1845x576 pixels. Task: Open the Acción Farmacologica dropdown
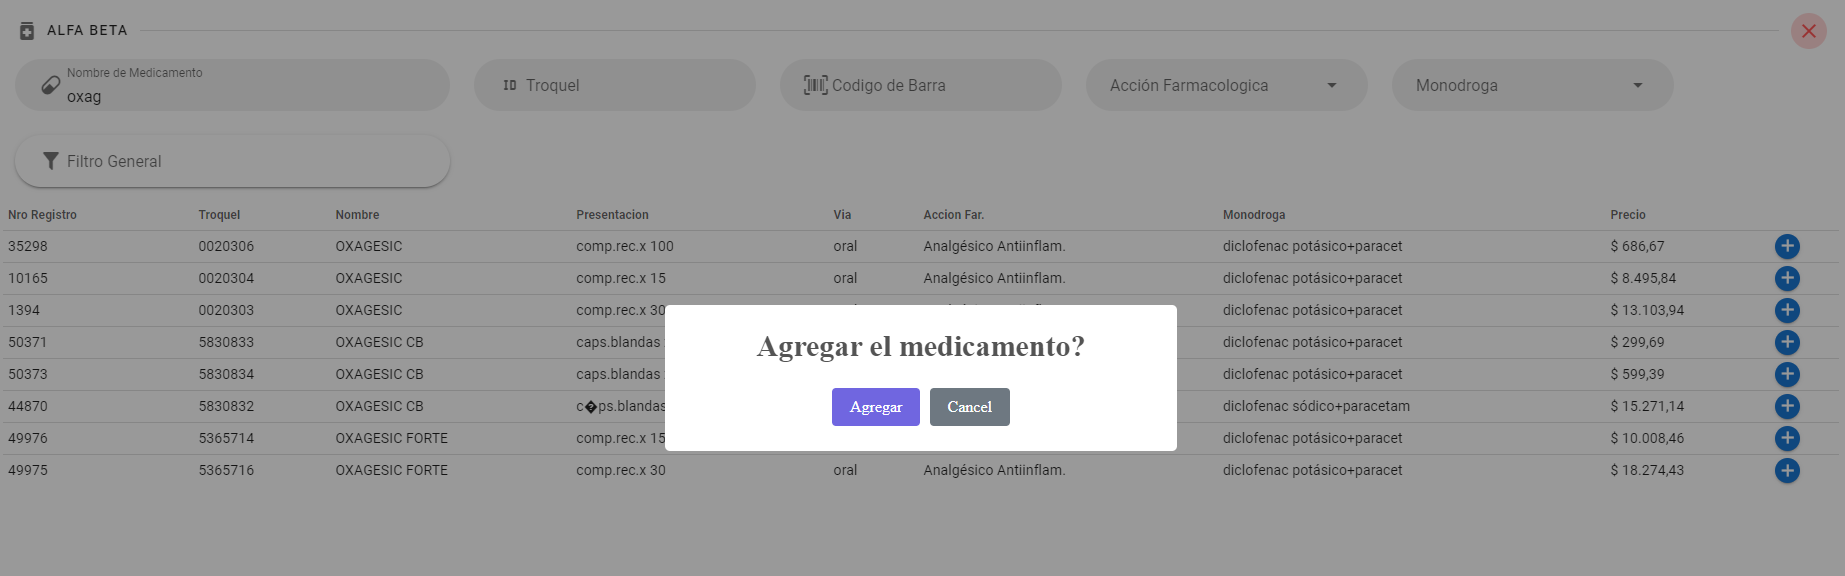point(1227,85)
